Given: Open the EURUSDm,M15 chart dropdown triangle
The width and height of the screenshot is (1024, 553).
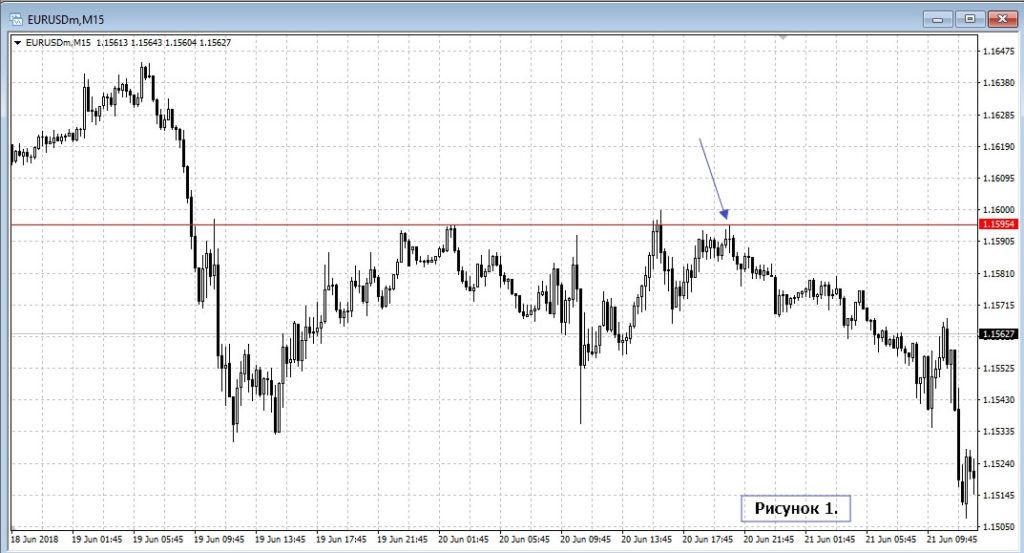Looking at the screenshot, I should coord(17,42).
